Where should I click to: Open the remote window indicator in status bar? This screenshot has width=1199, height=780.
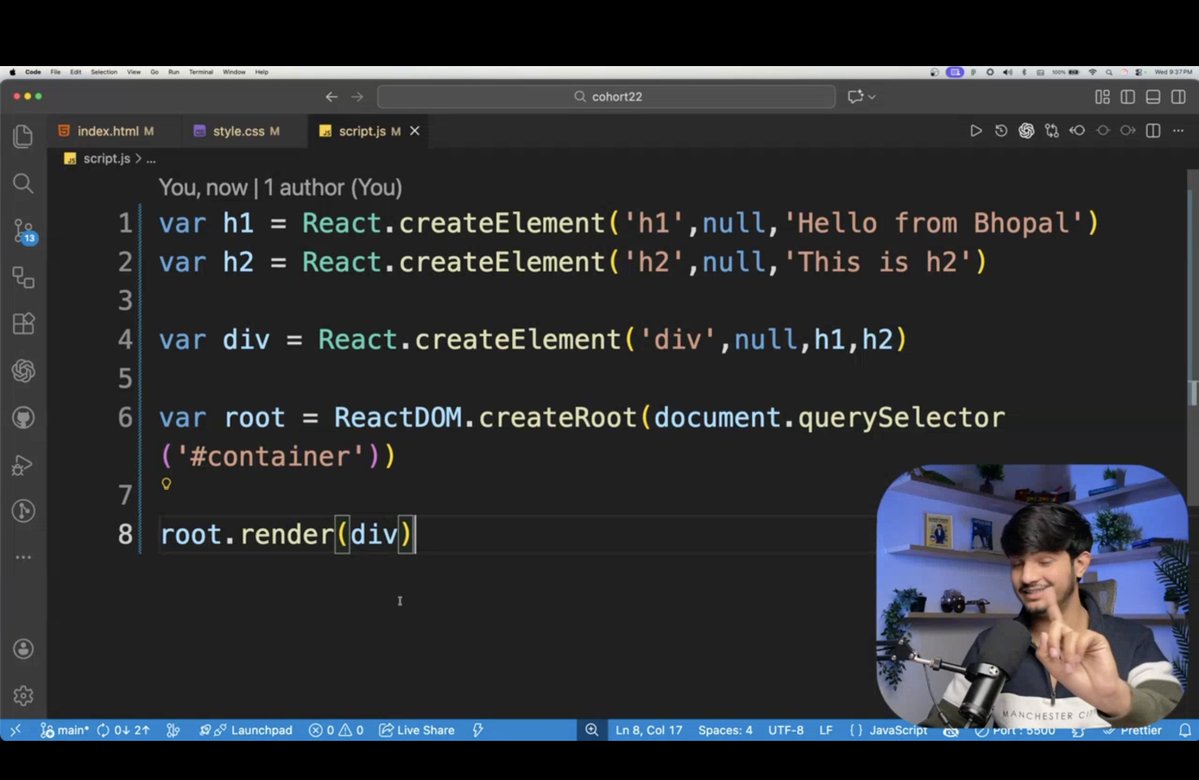(x=15, y=730)
